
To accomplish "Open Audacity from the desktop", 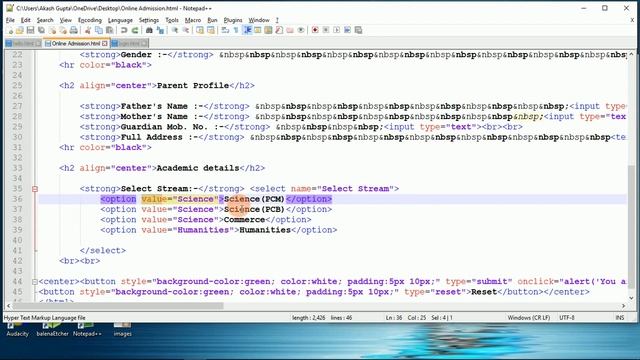I will click(x=17, y=330).
